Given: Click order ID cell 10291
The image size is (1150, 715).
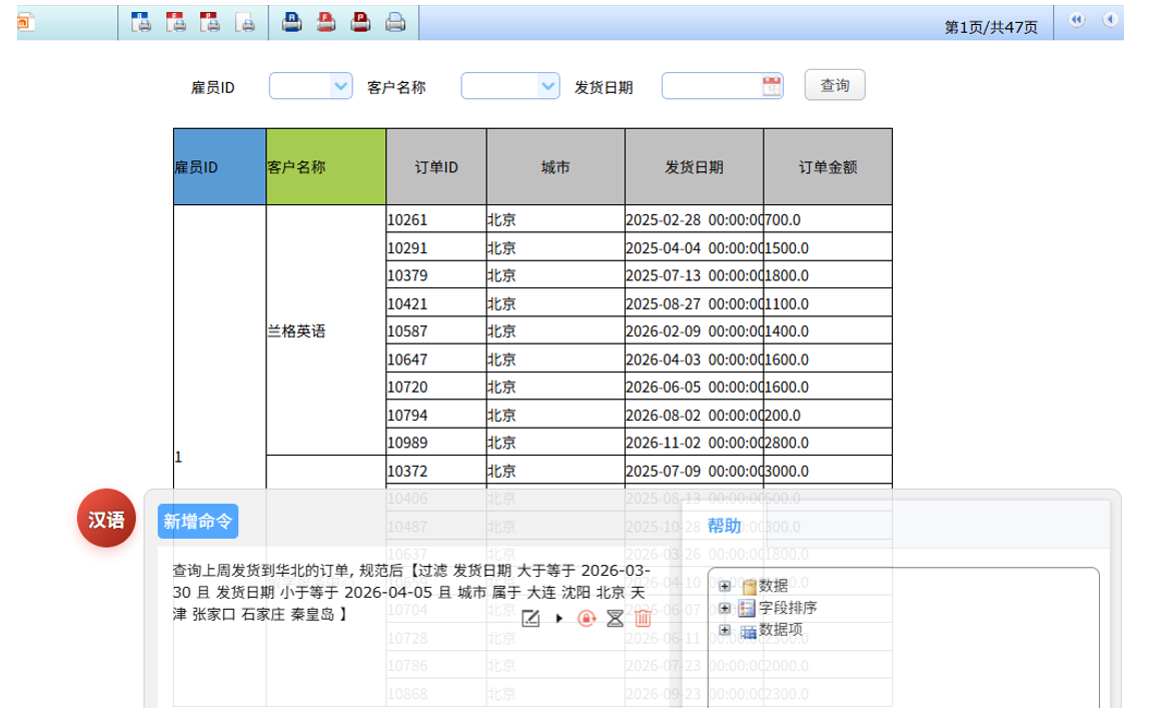Looking at the screenshot, I should coord(436,248).
